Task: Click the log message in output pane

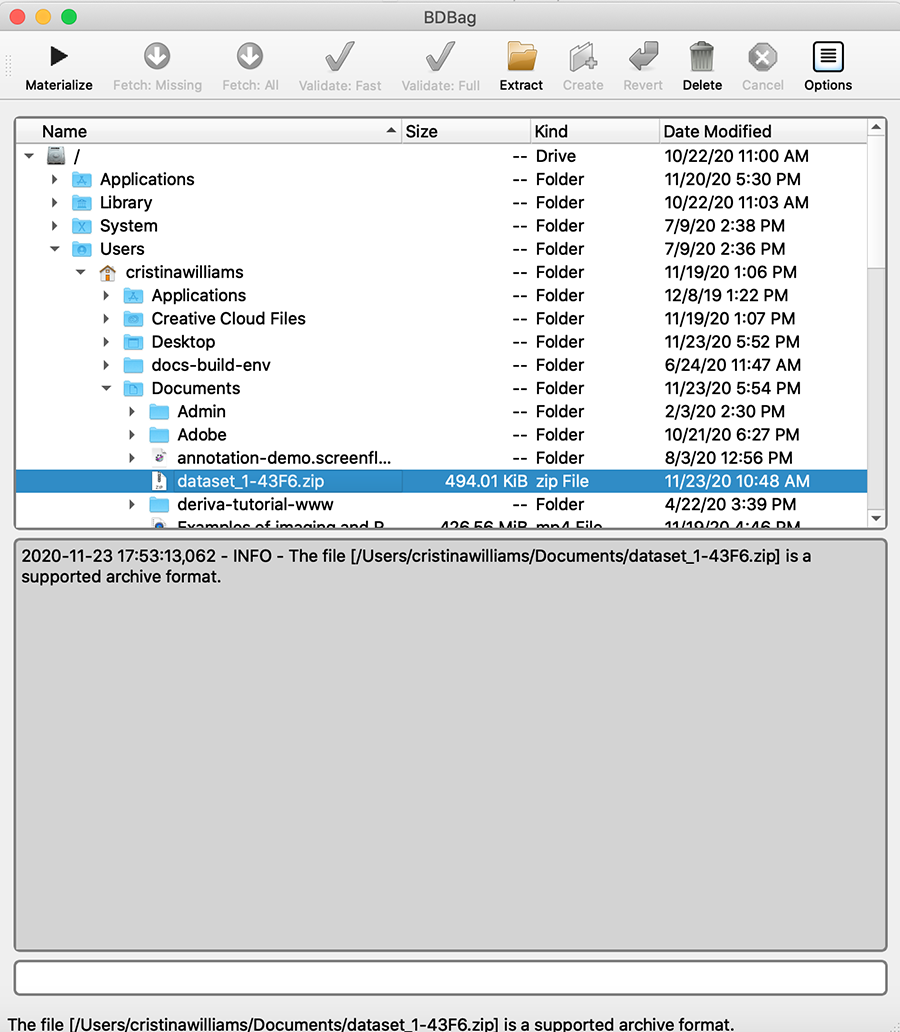Action: coord(416,566)
